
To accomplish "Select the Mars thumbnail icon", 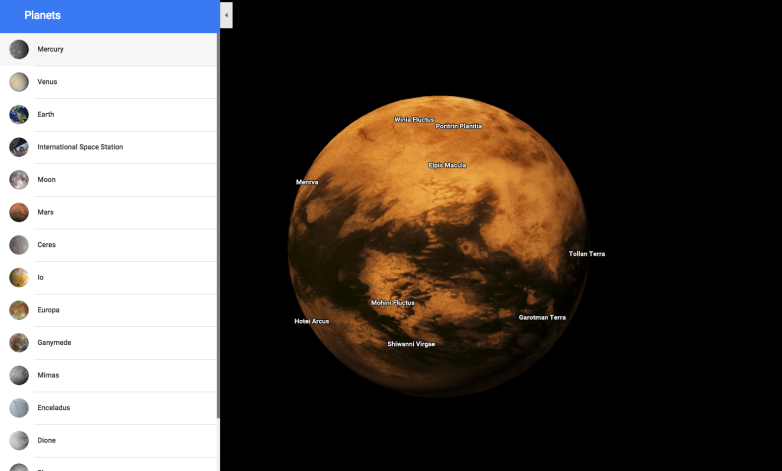I will click(x=19, y=212).
